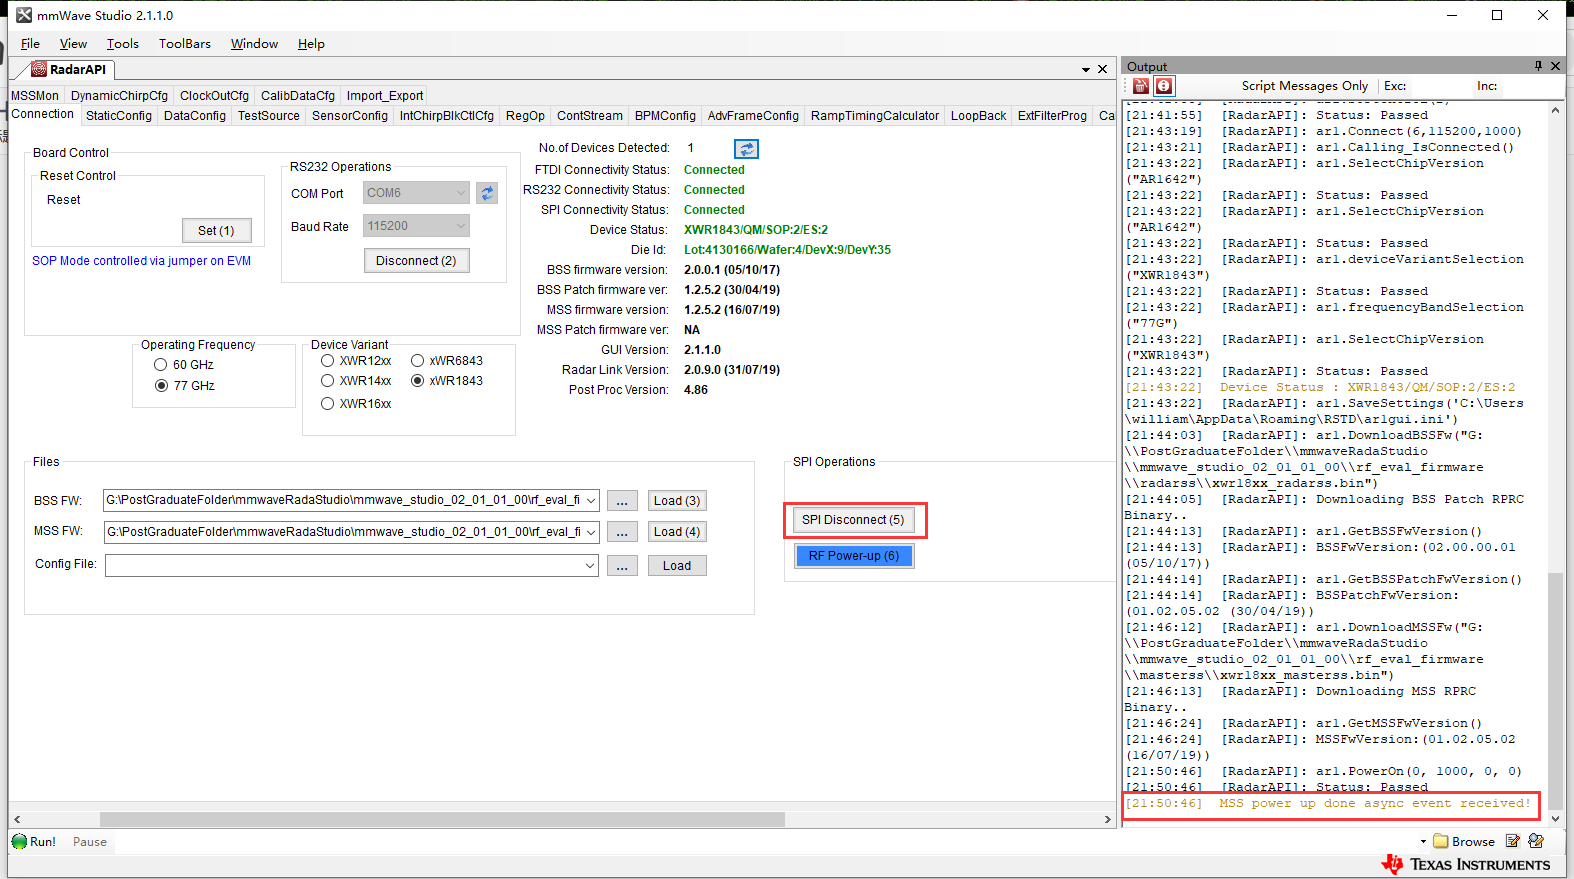Expand the BSS FW path dropdown
The height and width of the screenshot is (879, 1574).
[591, 501]
